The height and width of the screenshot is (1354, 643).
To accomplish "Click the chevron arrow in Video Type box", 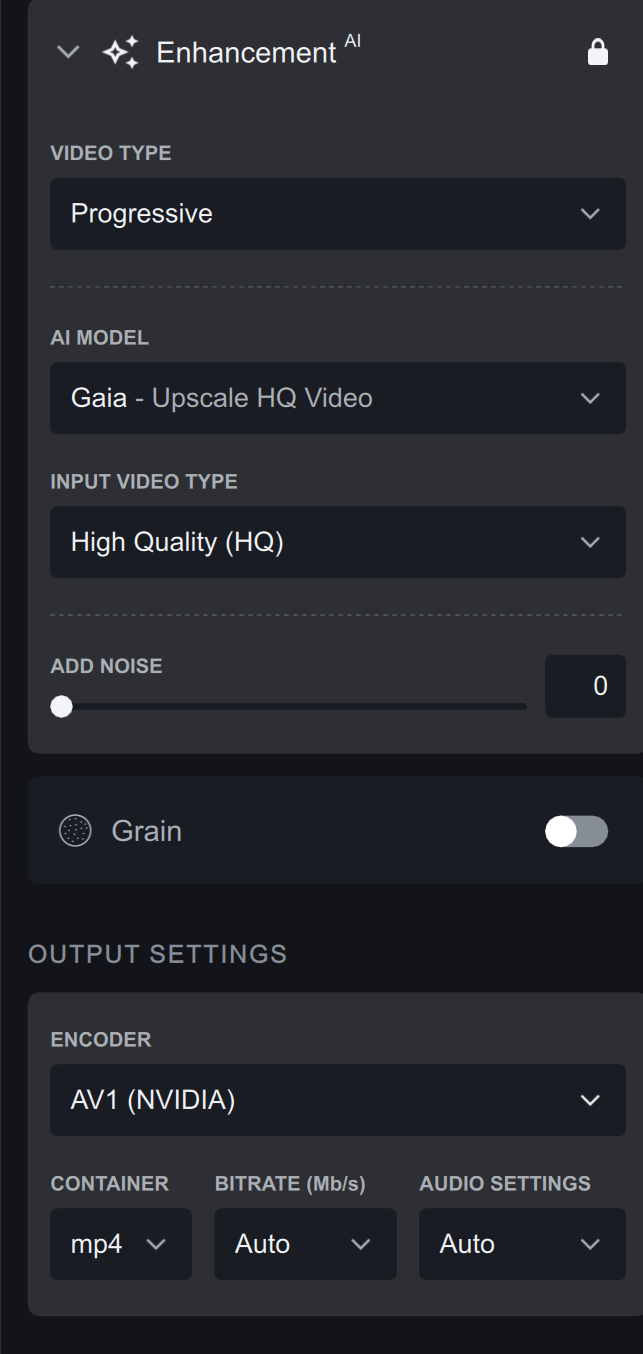I will 590,214.
